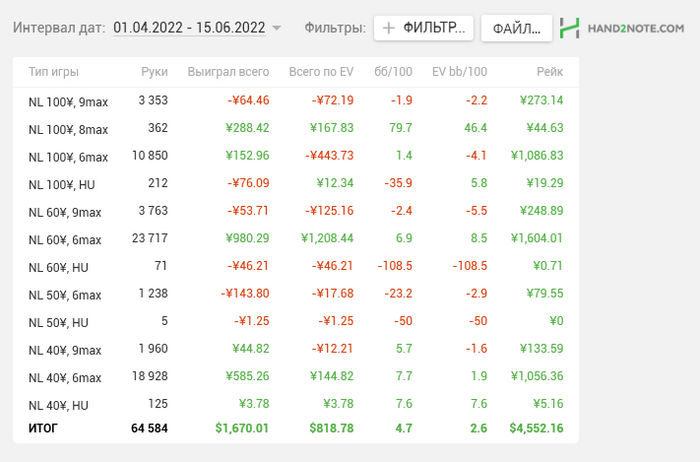Viewport: 700px width, 462px height.
Task: Click total winnings $1,670.01
Action: 242,429
